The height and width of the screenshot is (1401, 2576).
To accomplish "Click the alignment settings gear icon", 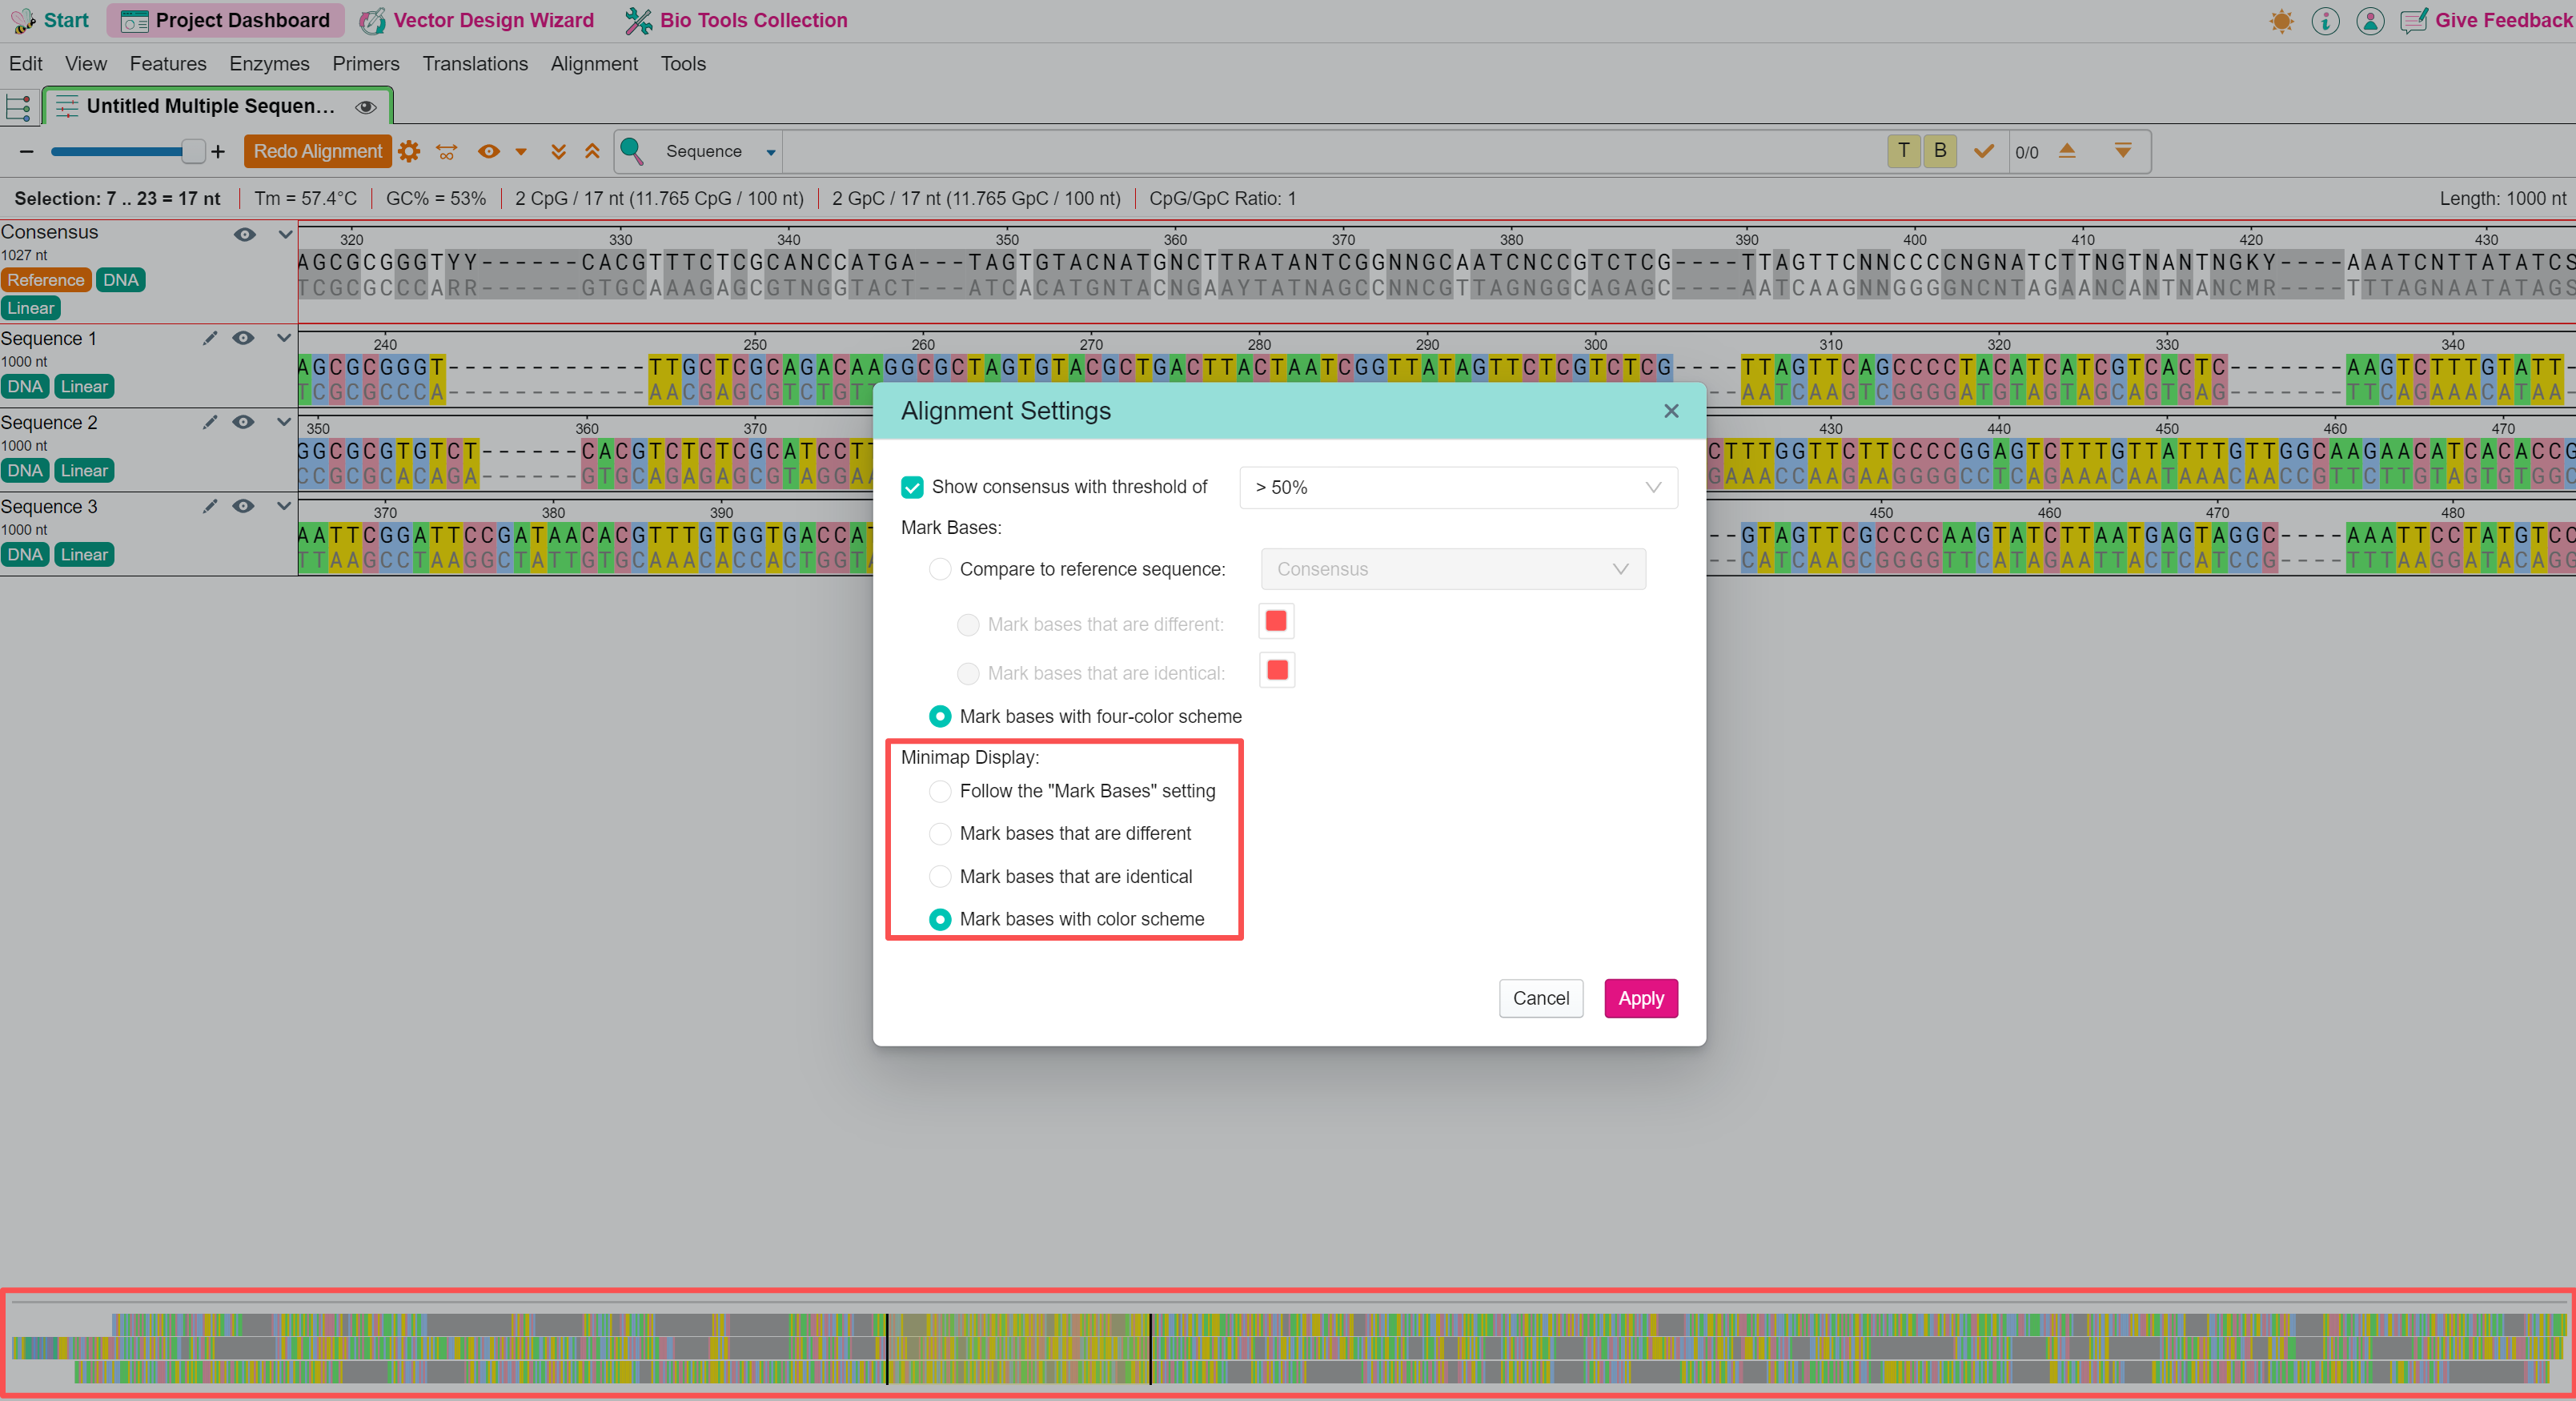I will pos(408,151).
